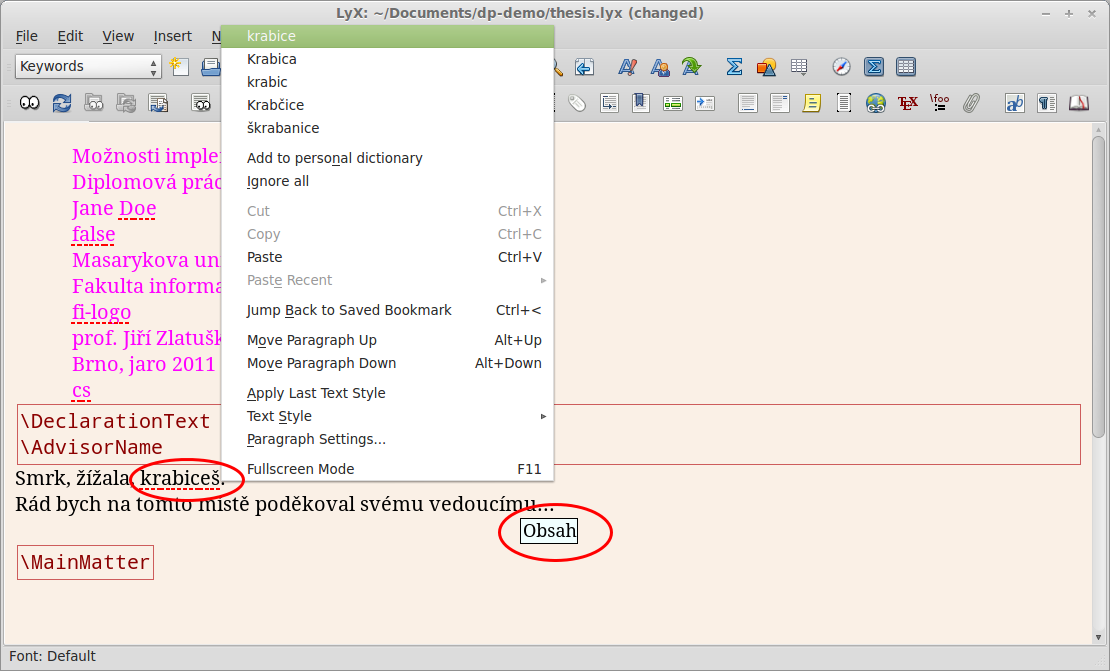
Task: Choose the spelling suggestion "škrabanice"
Action: [387, 128]
